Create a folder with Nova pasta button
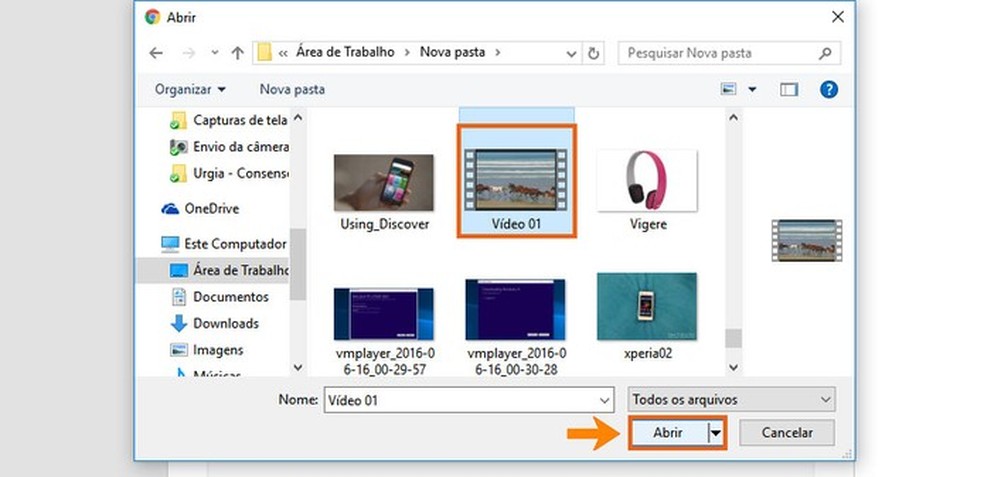The image size is (984, 477). click(x=292, y=89)
